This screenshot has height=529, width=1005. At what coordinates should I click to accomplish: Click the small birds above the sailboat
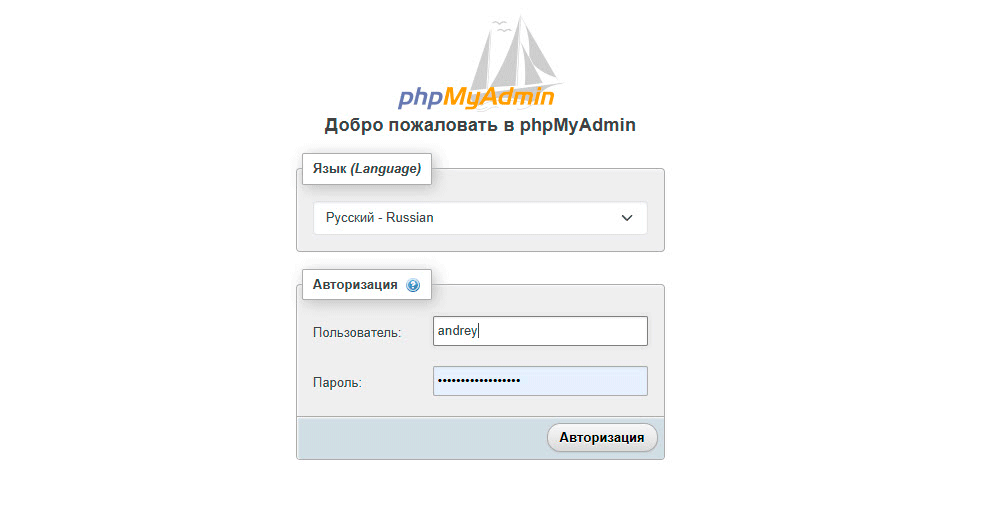click(x=501, y=25)
